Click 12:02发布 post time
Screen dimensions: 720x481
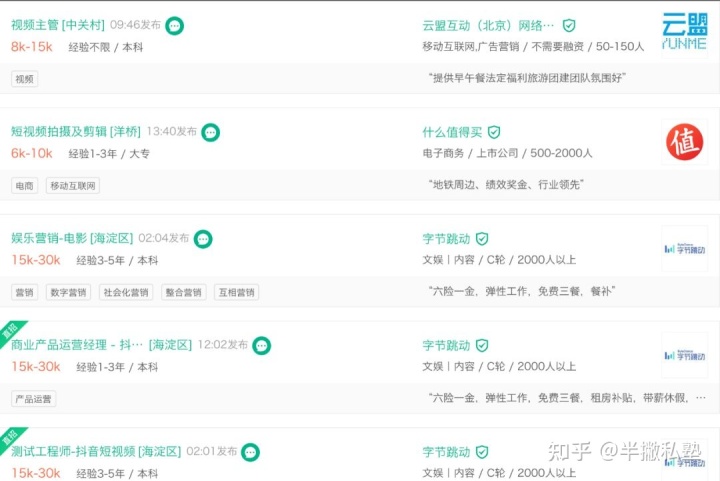[223, 345]
